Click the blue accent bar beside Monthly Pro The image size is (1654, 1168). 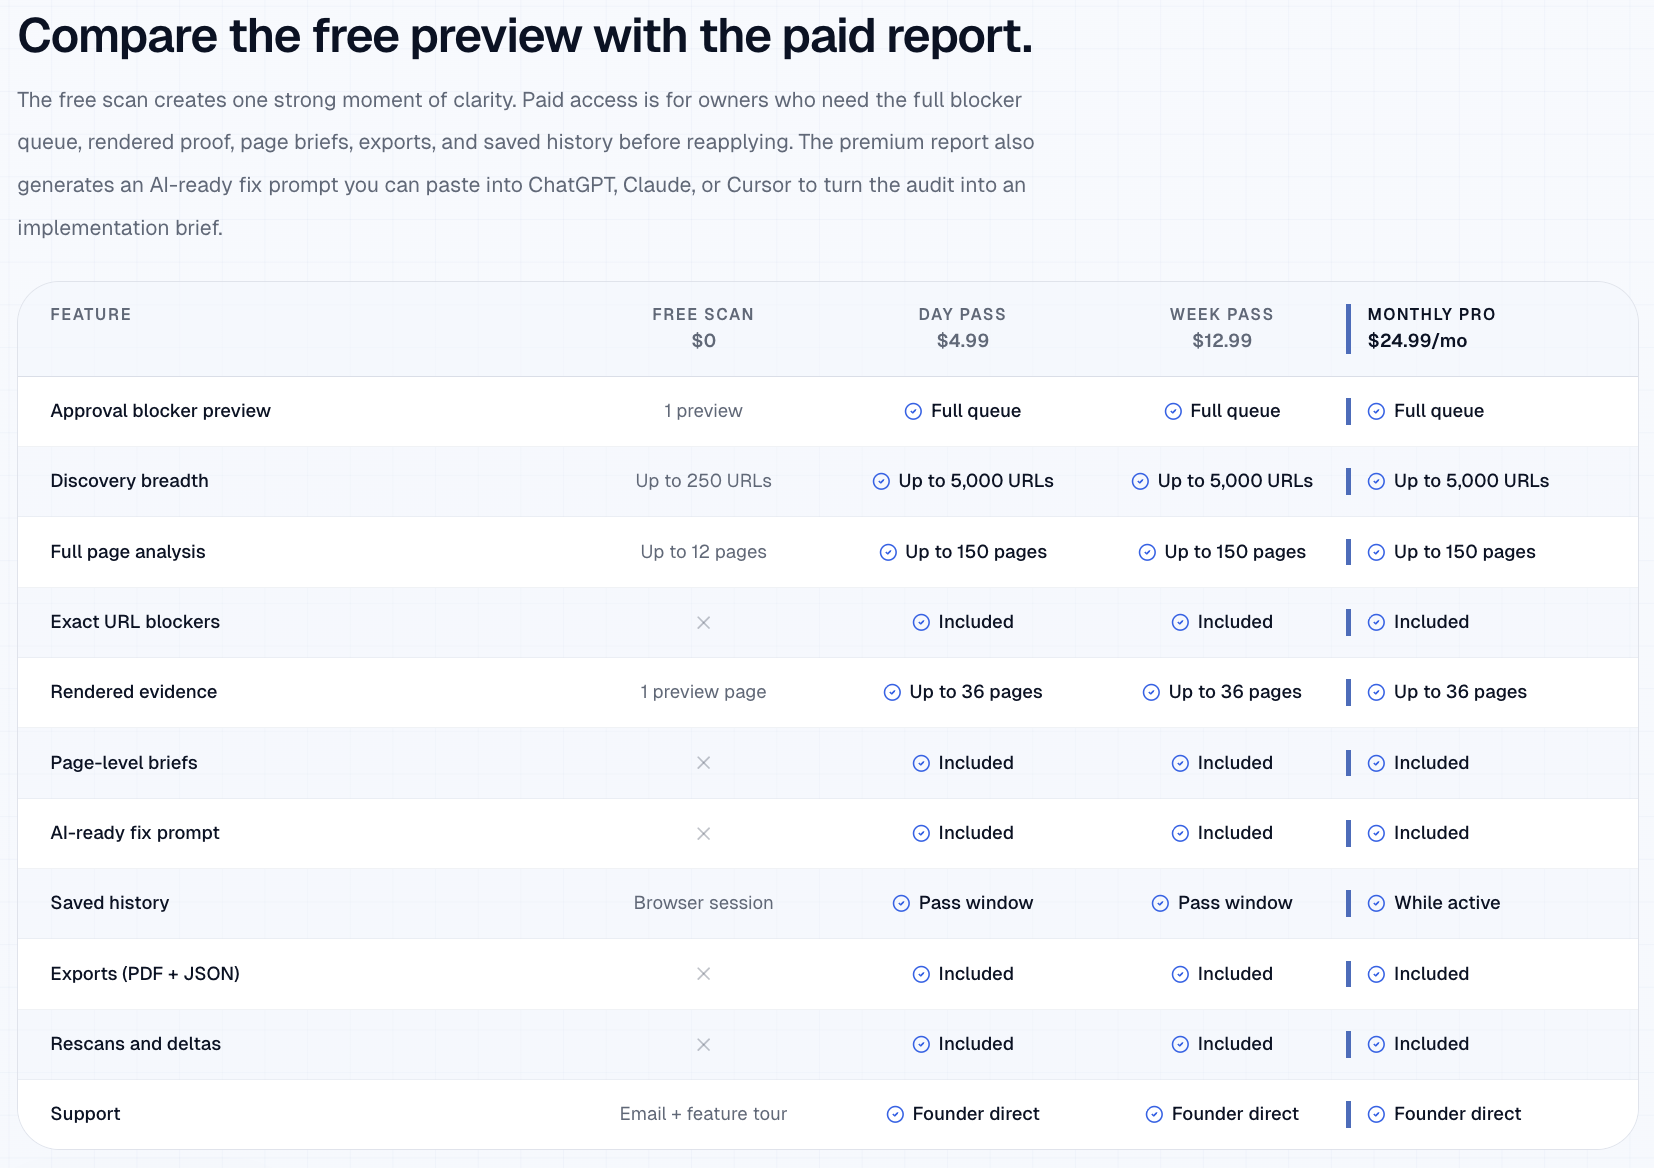click(1351, 327)
